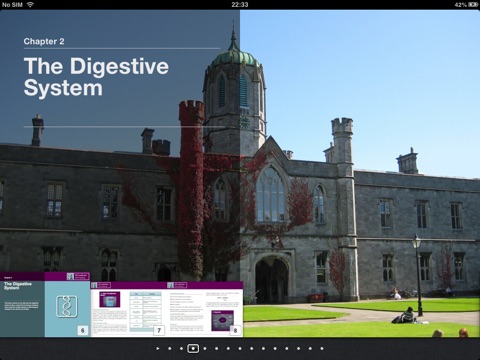Open the page 6 thumbnail, Digestive System cover
Image resolution: width=480 pixels, height=360 pixels.
click(x=45, y=305)
